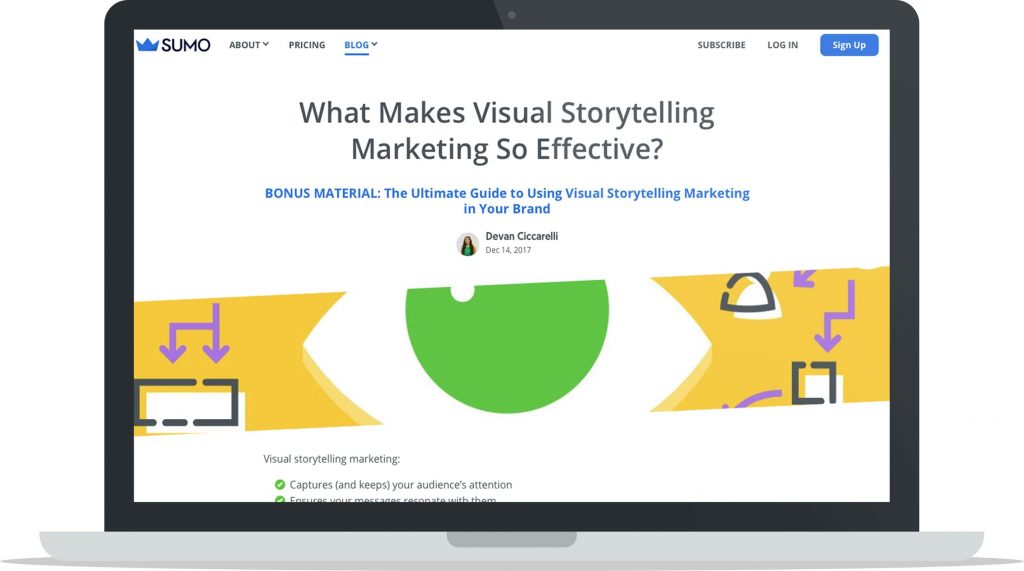Viewport: 1024px width, 571px height.
Task: Click the article title heading
Action: (507, 131)
